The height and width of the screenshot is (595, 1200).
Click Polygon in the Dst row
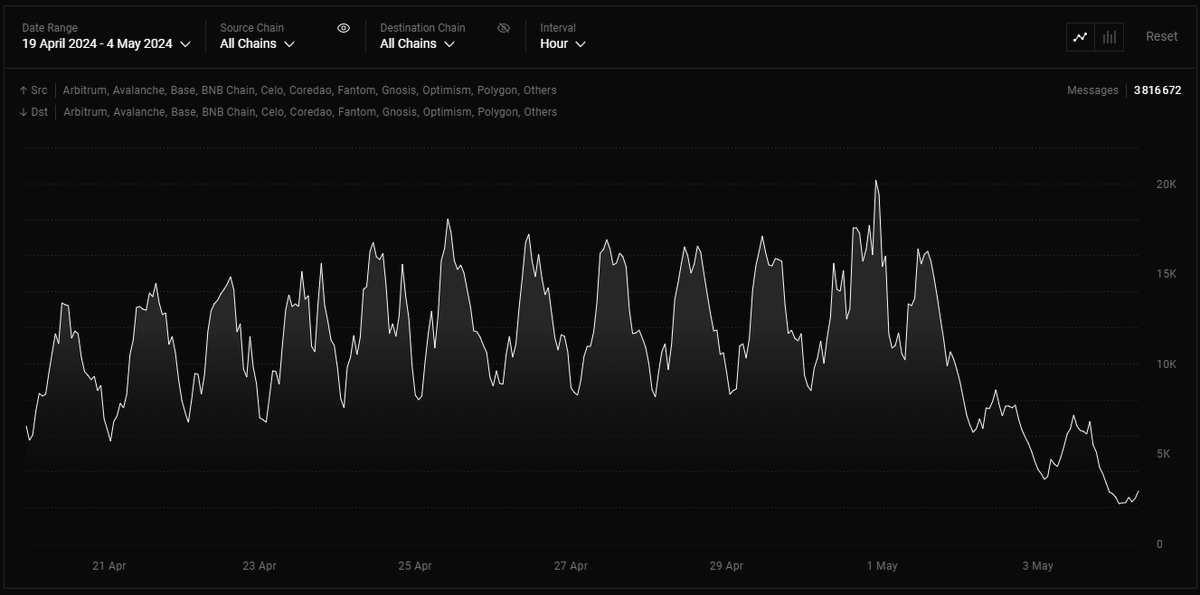coord(496,112)
